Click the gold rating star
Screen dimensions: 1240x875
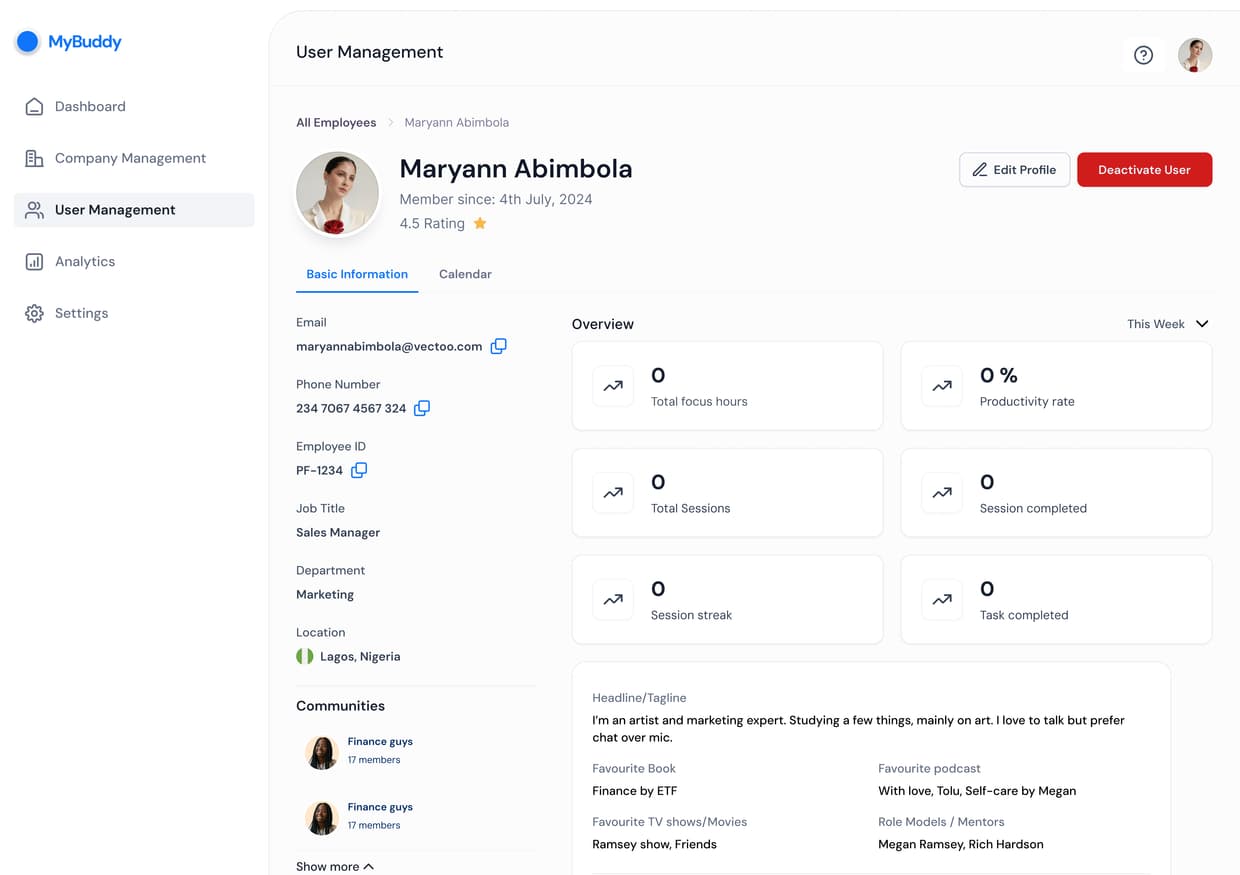[x=480, y=223]
